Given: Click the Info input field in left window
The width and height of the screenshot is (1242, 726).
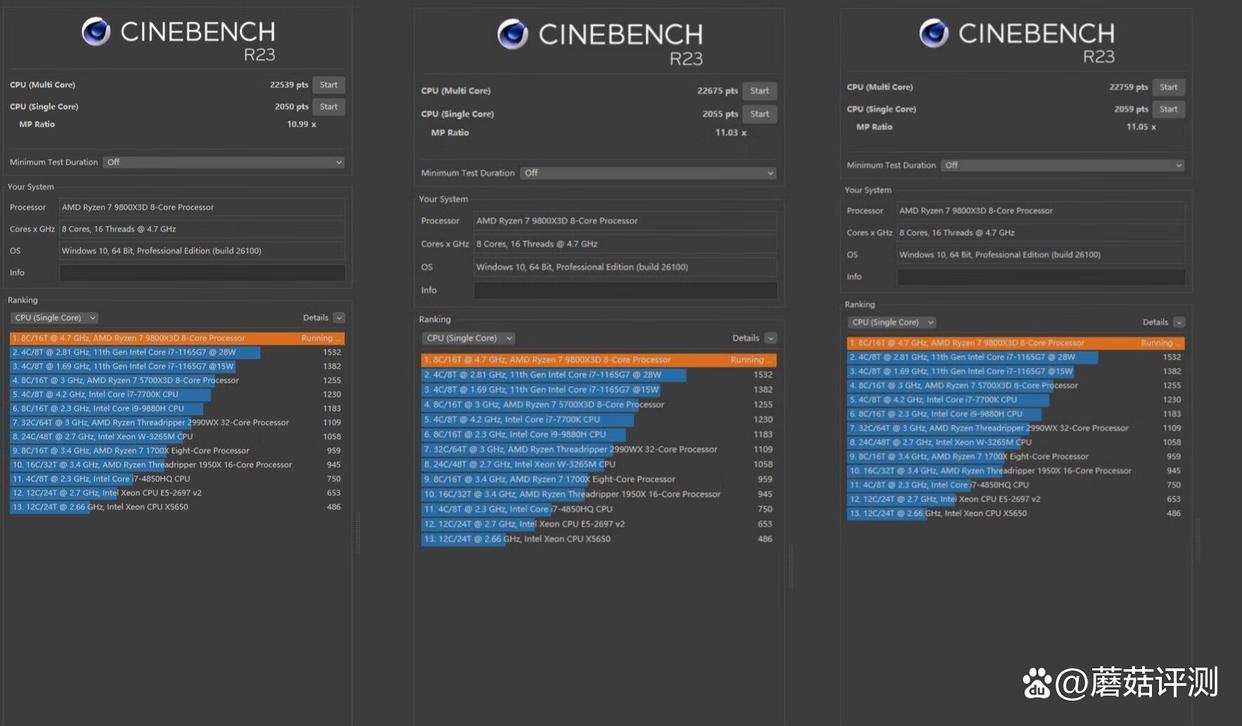Looking at the screenshot, I should tap(202, 272).
